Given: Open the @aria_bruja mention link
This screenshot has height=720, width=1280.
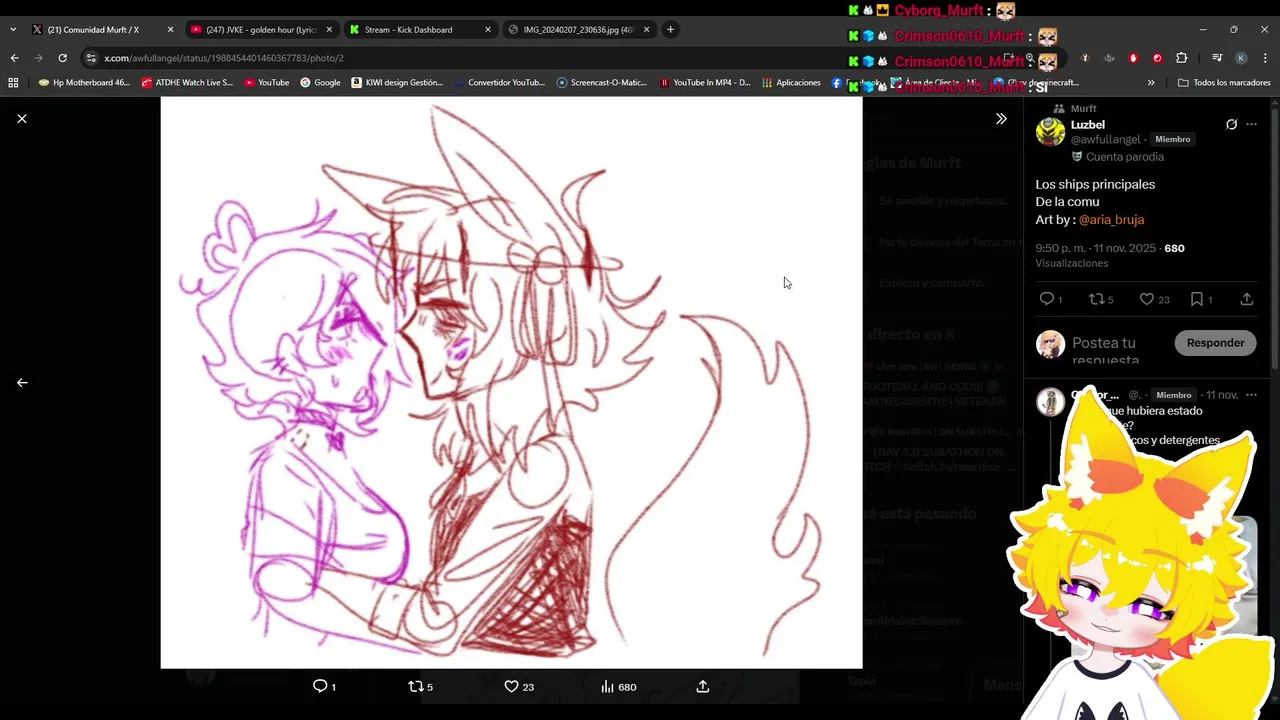Looking at the screenshot, I should click(1111, 219).
